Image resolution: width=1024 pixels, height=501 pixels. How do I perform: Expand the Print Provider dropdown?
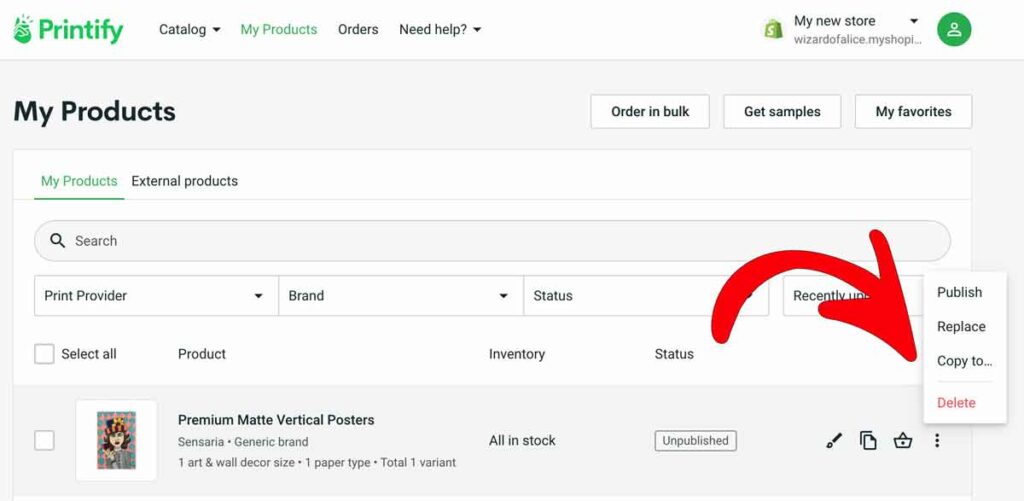coord(156,296)
